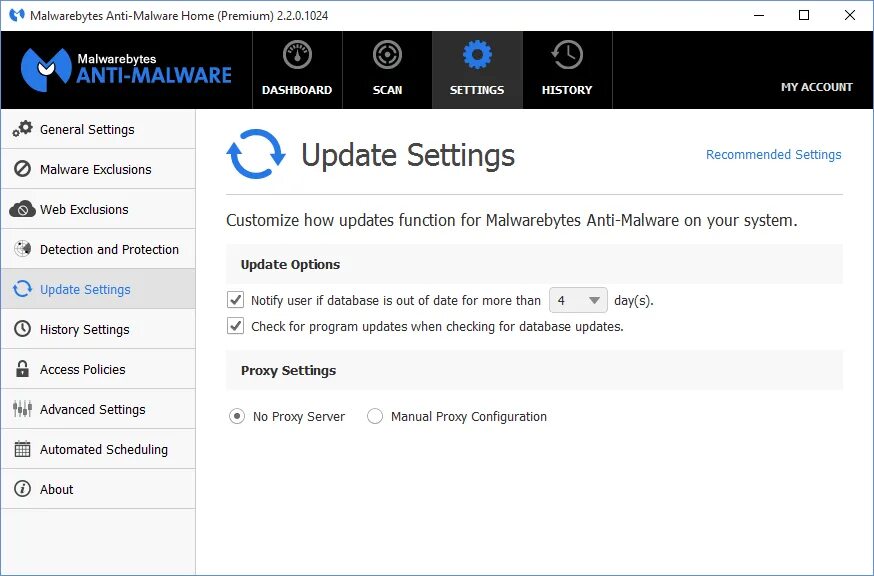
Task: Switch to the Scan tab
Action: [x=387, y=69]
